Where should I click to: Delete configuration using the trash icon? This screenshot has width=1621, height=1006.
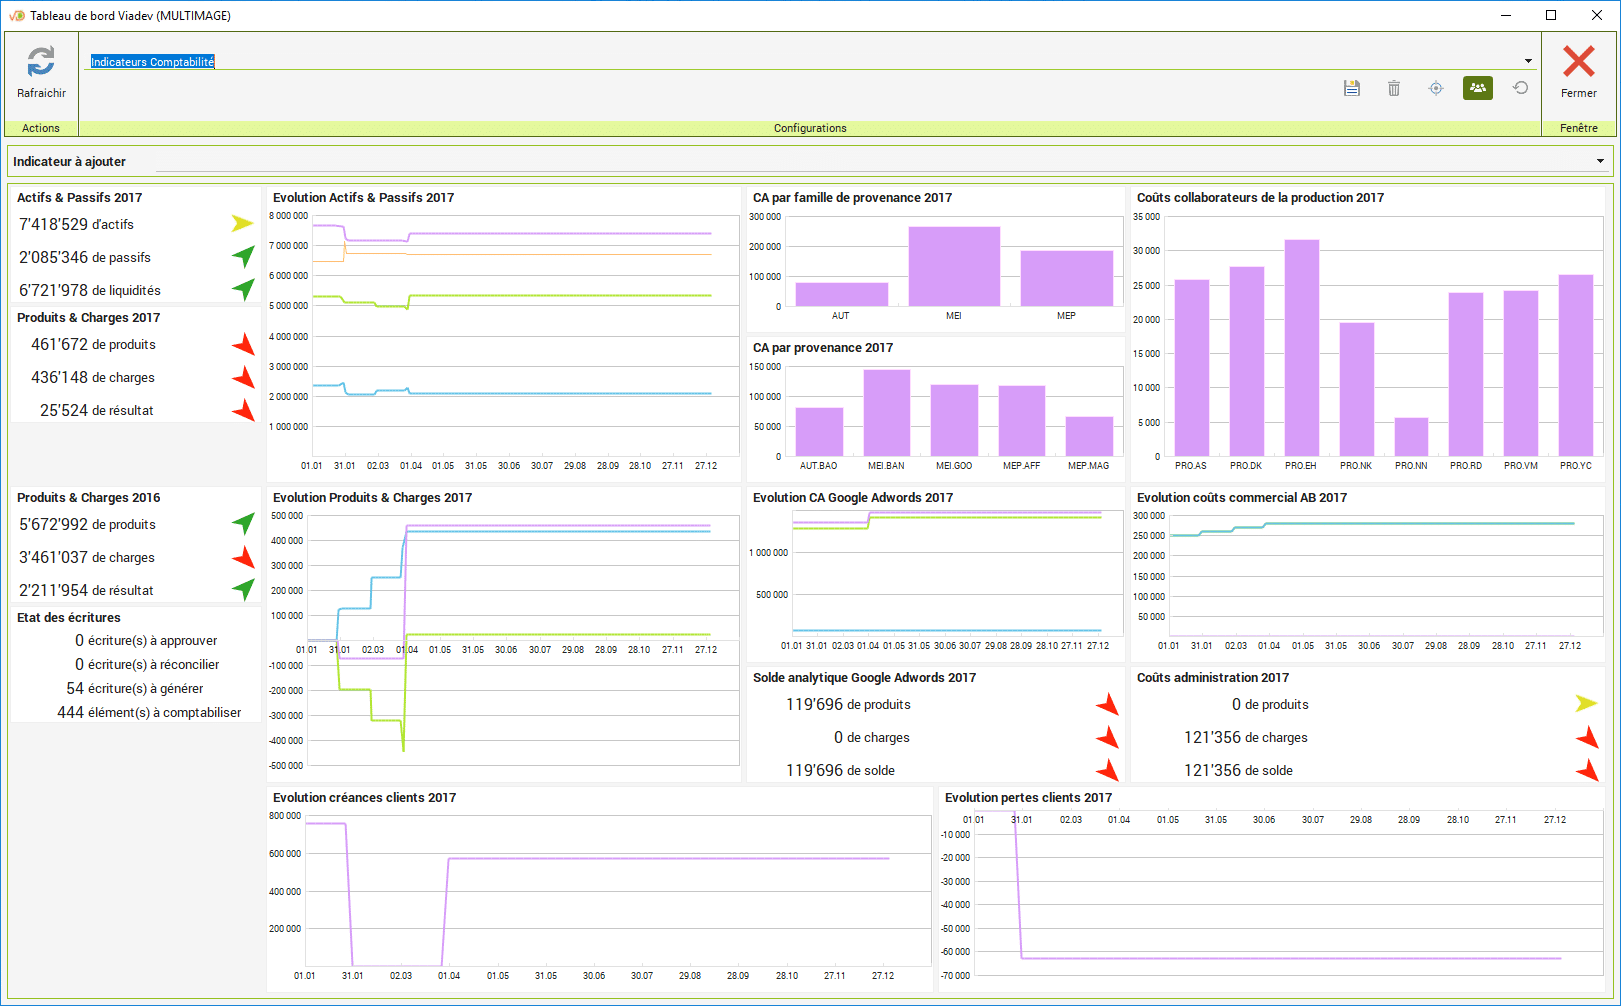tap(1393, 88)
